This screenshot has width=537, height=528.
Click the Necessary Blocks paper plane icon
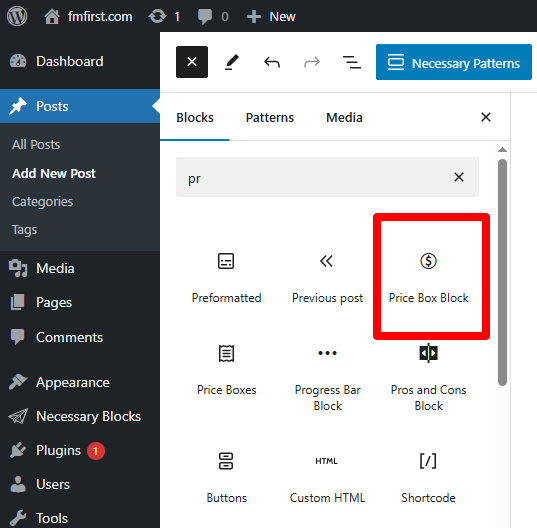[x=18, y=416]
